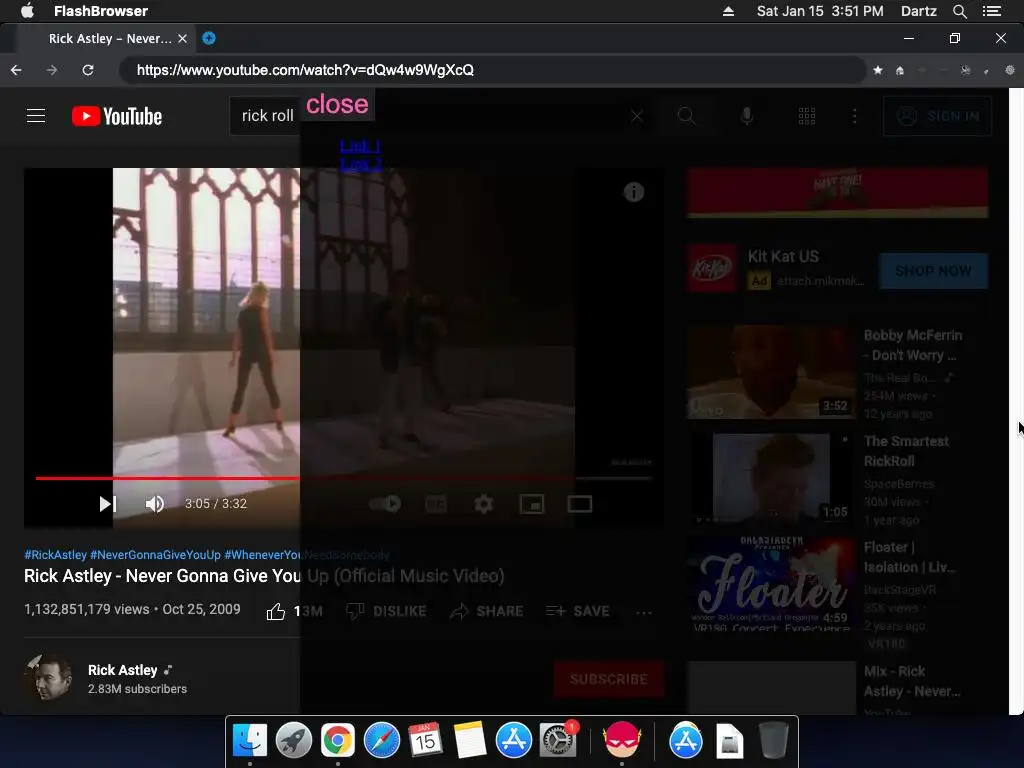The width and height of the screenshot is (1024, 768).
Task: Open the Trash in the dock
Action: click(774, 740)
